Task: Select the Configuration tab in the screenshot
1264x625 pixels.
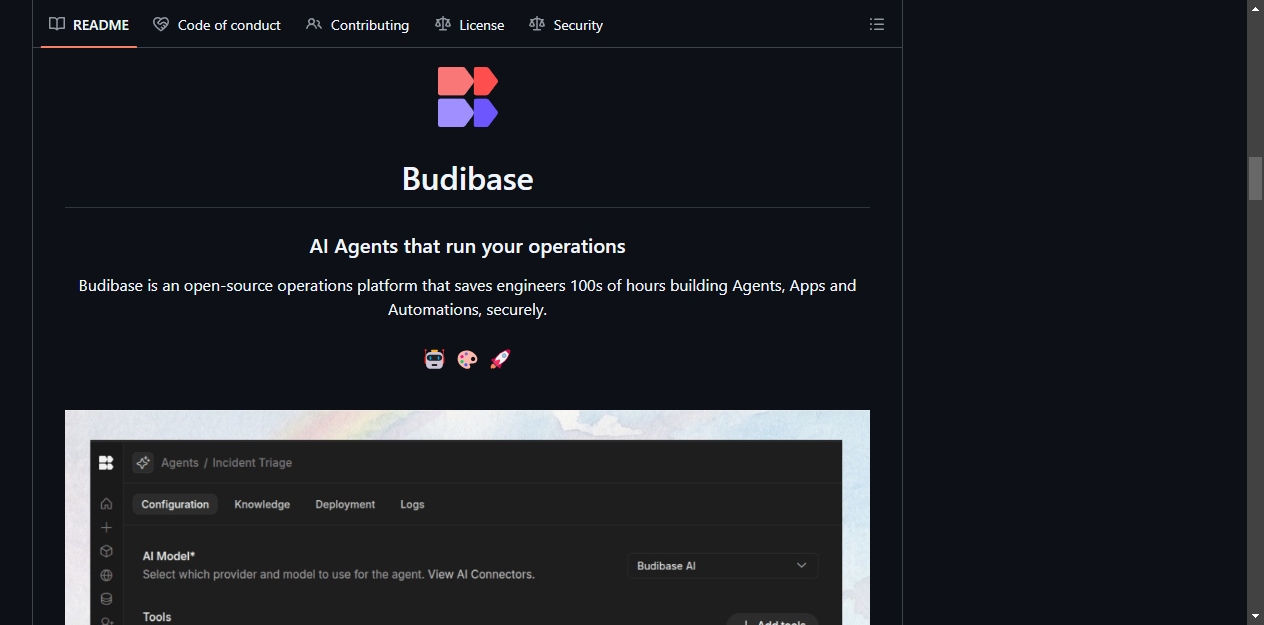Action: tap(175, 504)
